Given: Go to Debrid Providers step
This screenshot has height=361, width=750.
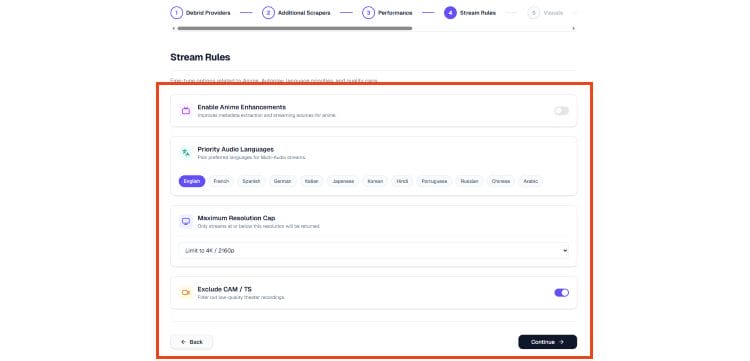Looking at the screenshot, I should [x=208, y=13].
